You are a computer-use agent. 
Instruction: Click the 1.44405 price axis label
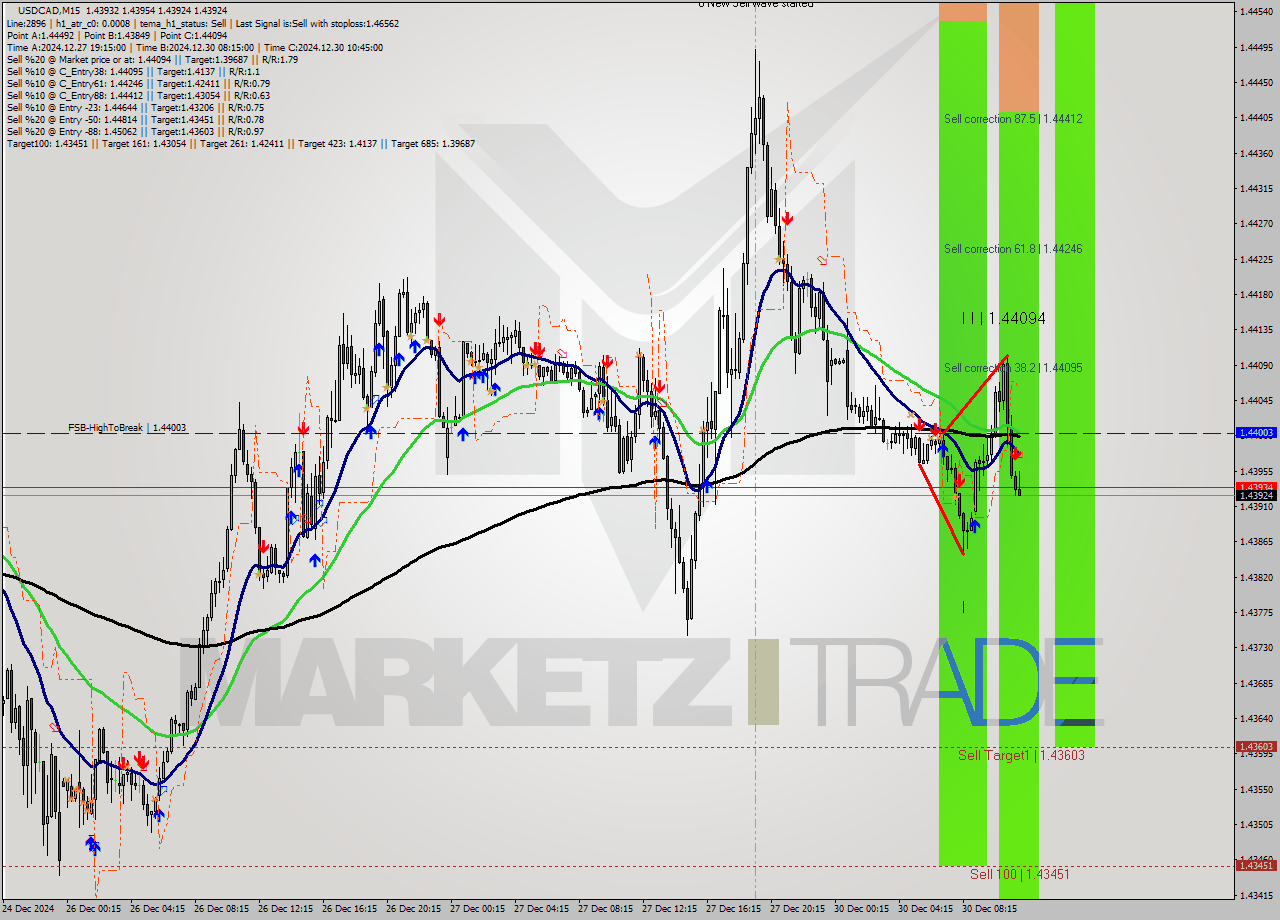click(1256, 118)
